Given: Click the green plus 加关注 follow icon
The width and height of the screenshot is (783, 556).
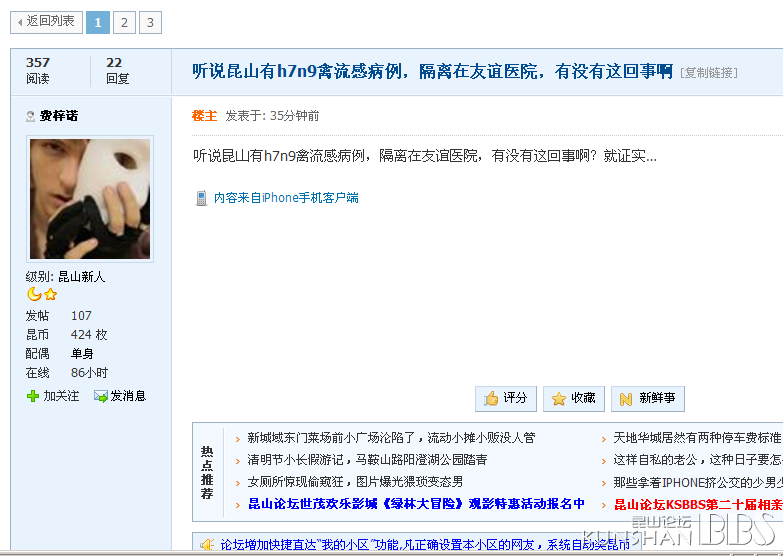Looking at the screenshot, I should 33,396.
